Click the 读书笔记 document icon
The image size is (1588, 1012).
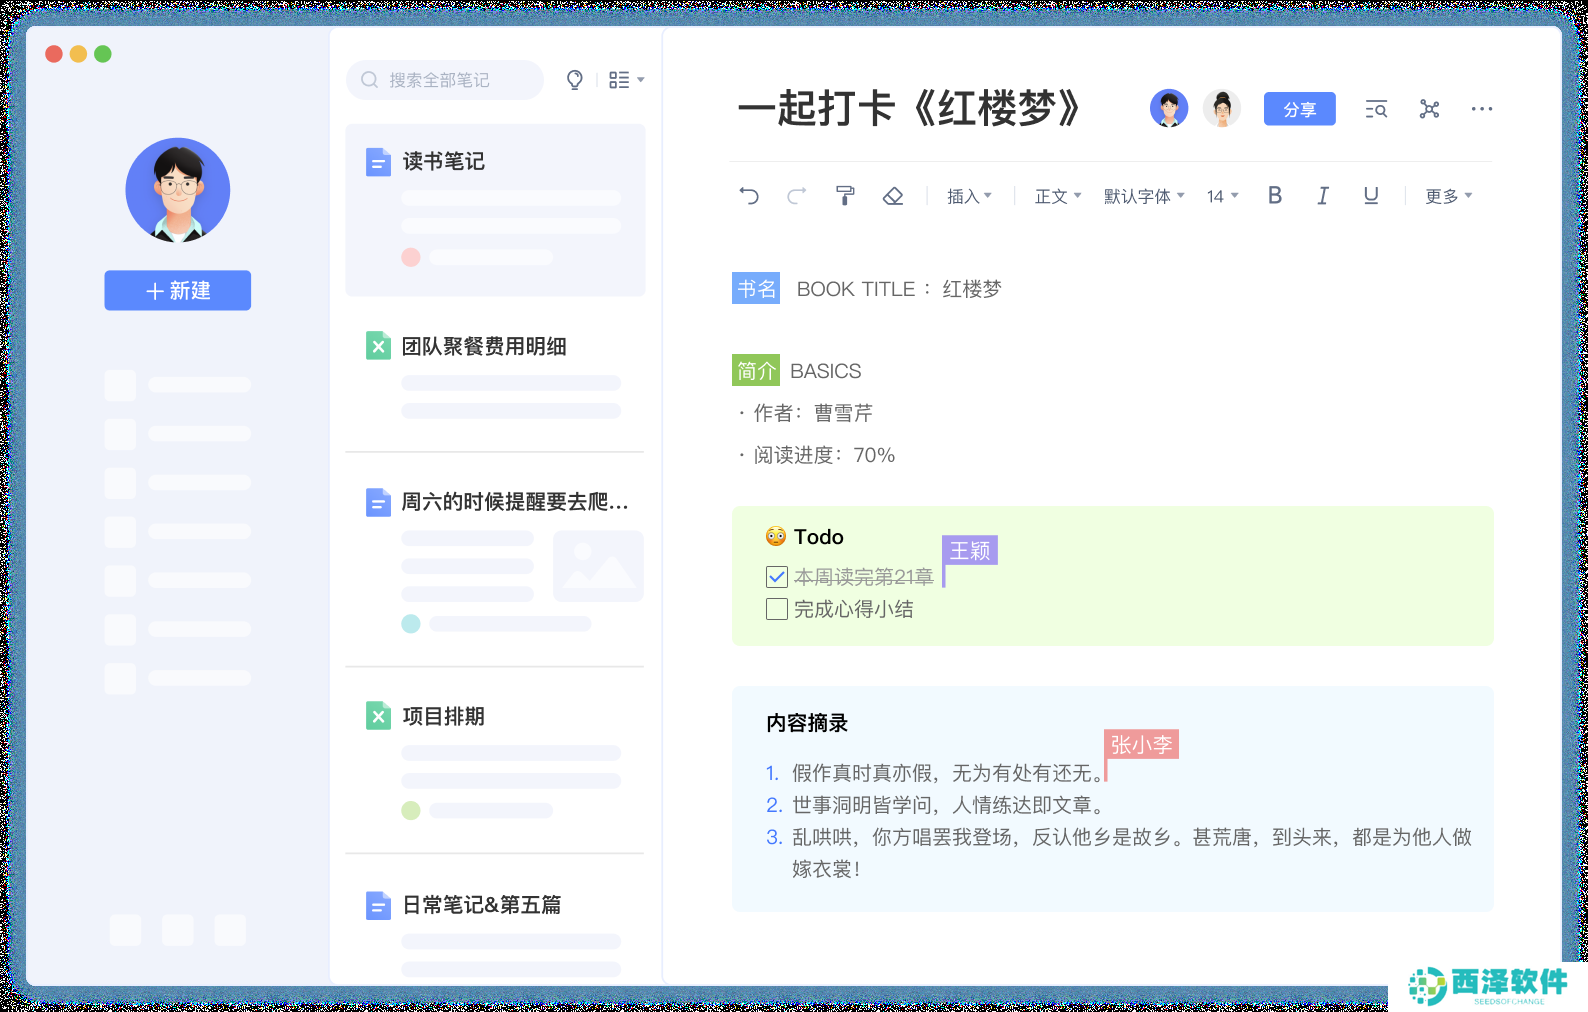(x=378, y=162)
